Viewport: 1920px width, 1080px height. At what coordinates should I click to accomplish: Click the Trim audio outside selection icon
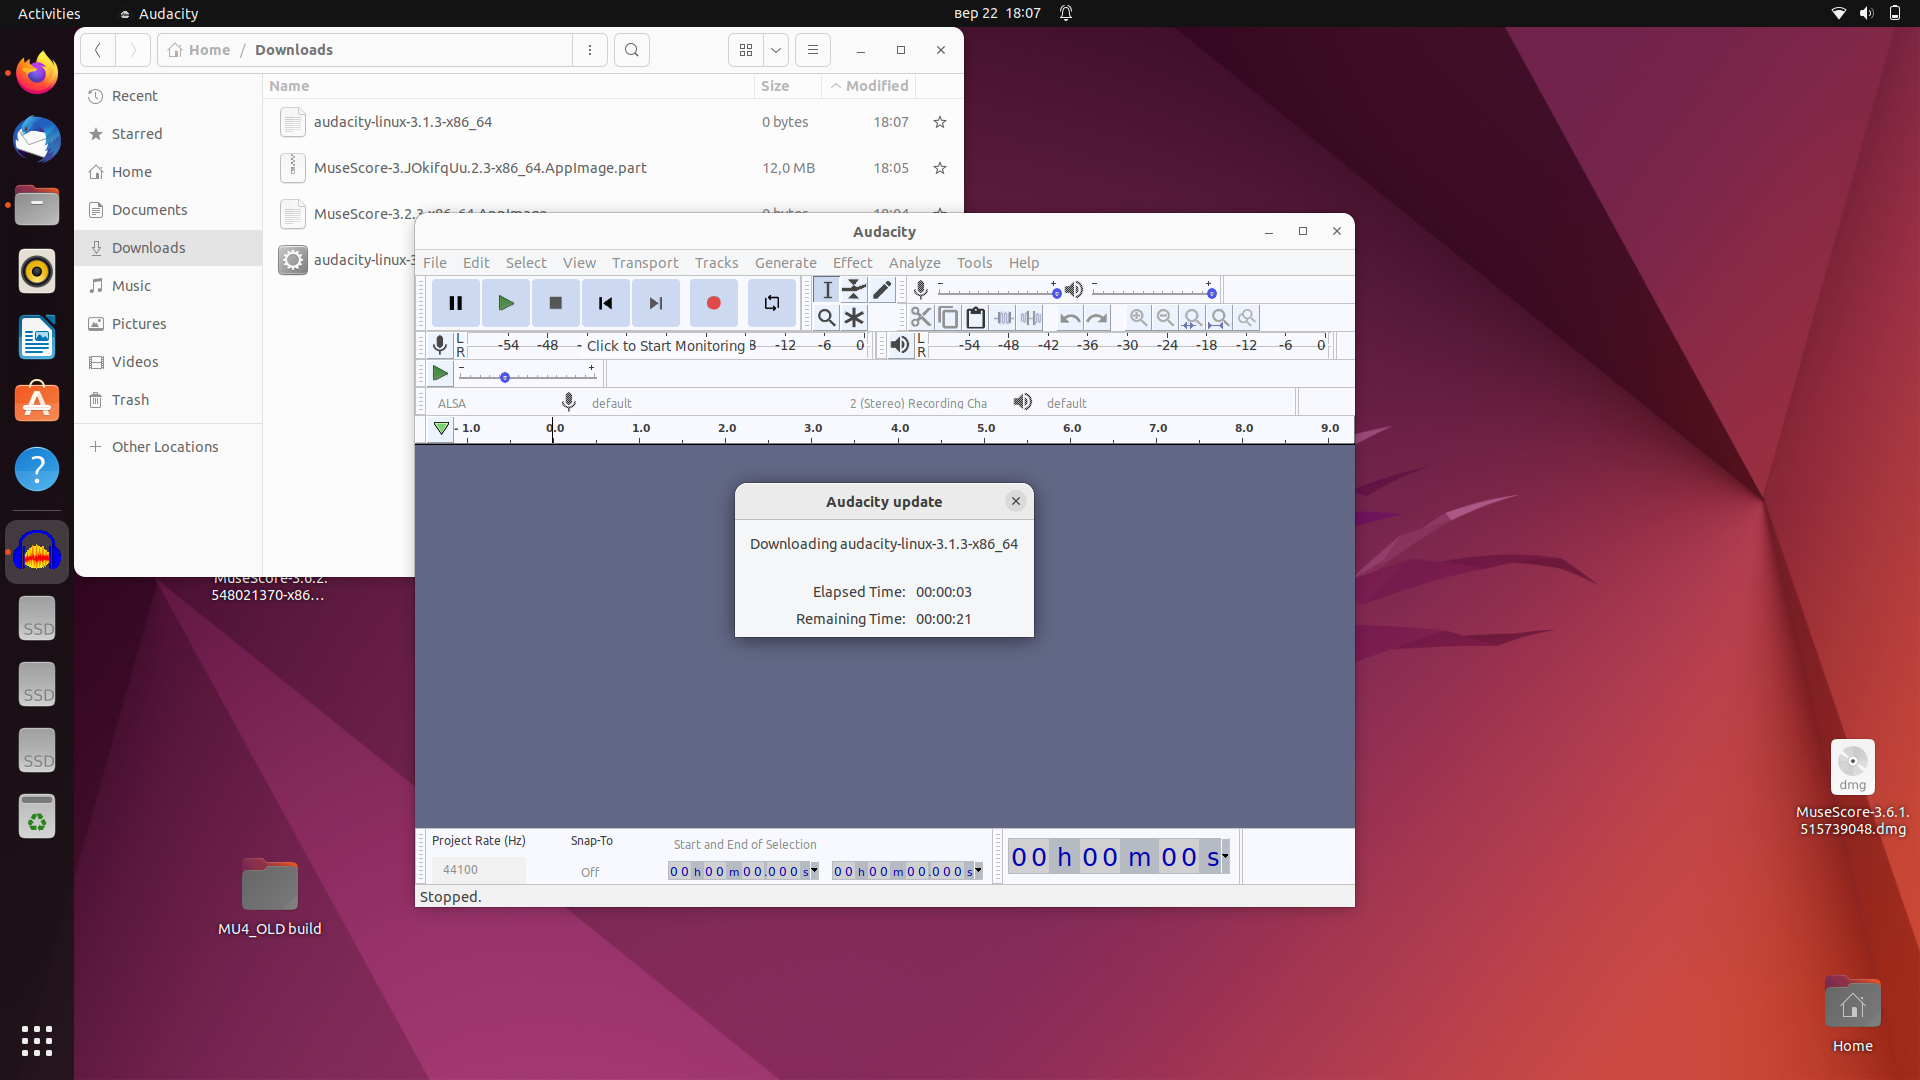(1003, 318)
